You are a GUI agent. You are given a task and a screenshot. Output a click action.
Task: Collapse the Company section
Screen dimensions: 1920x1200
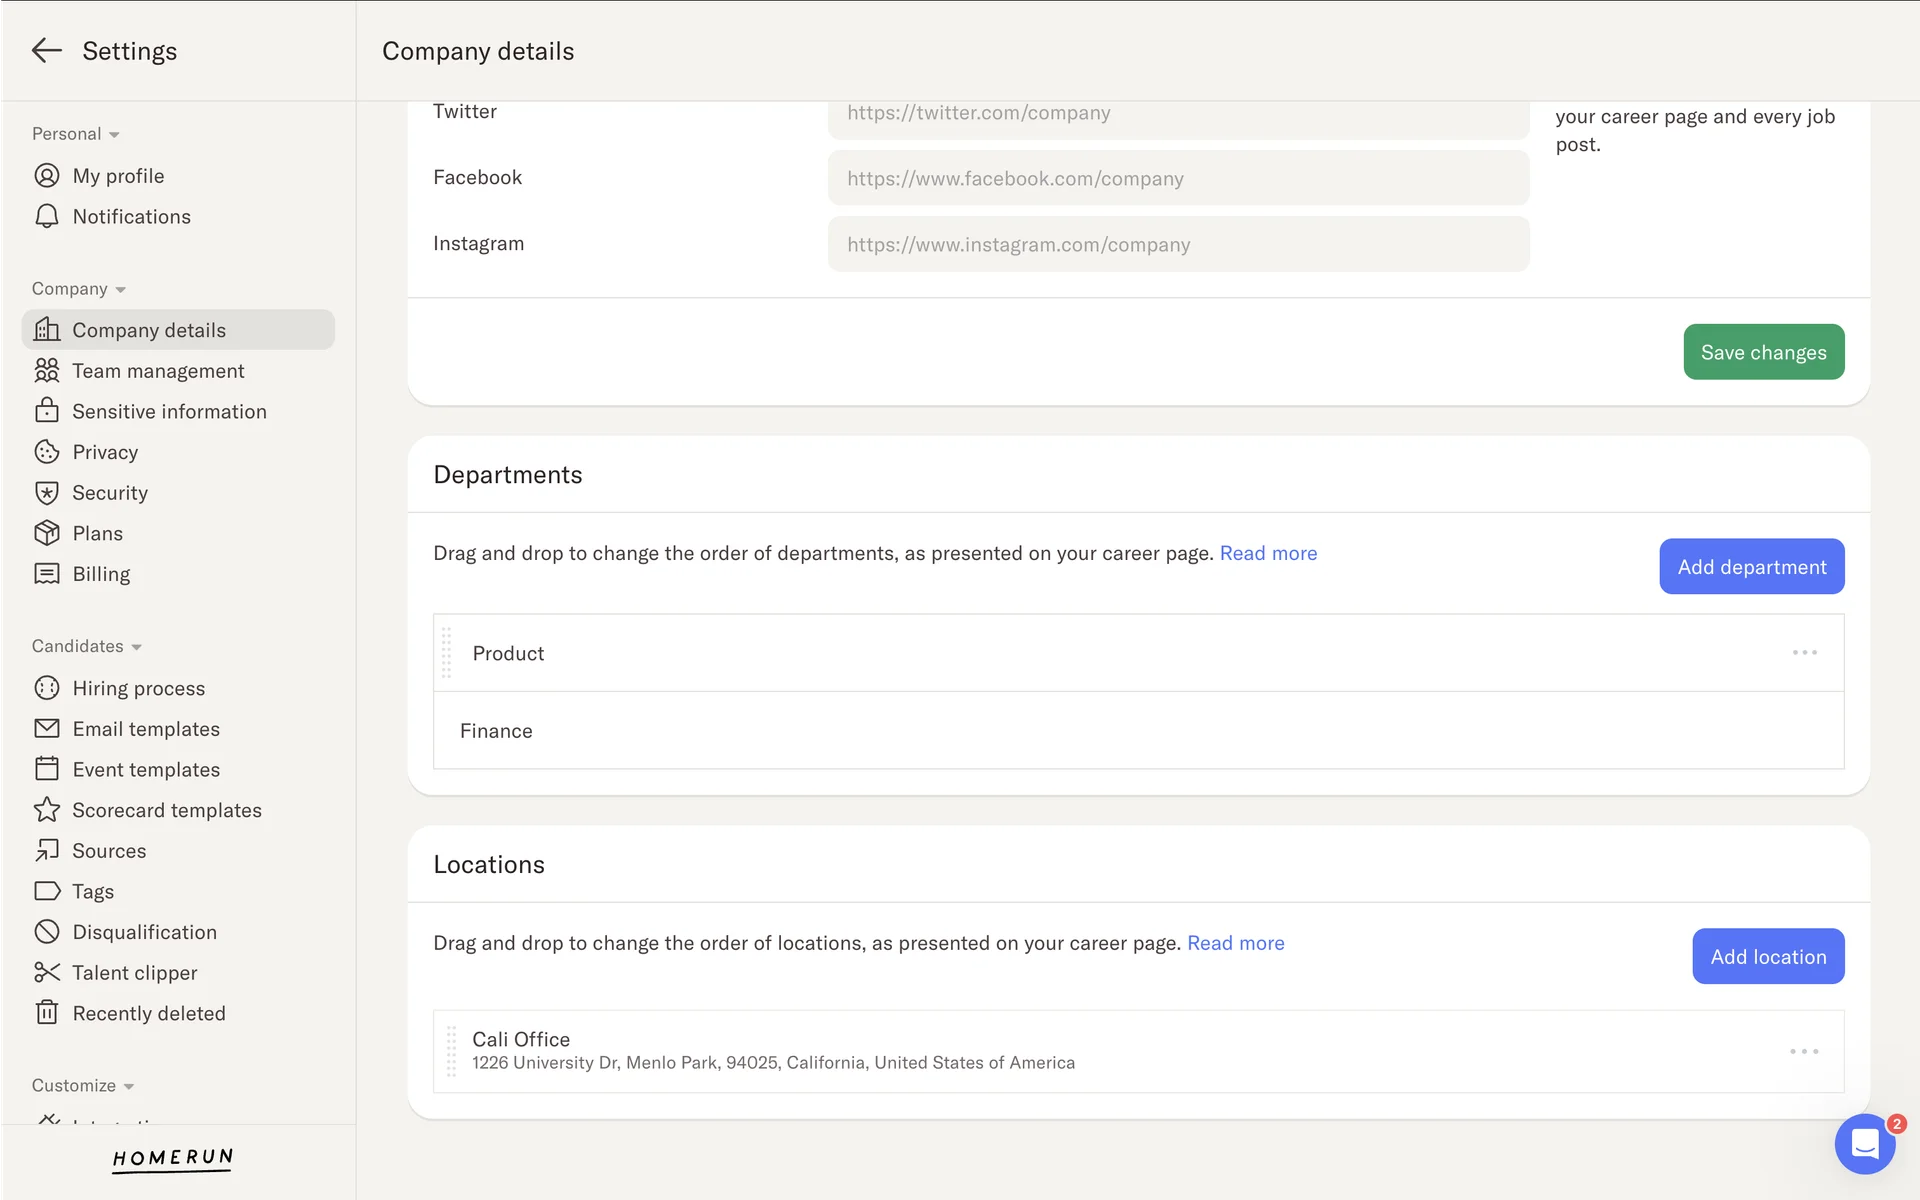tap(120, 290)
